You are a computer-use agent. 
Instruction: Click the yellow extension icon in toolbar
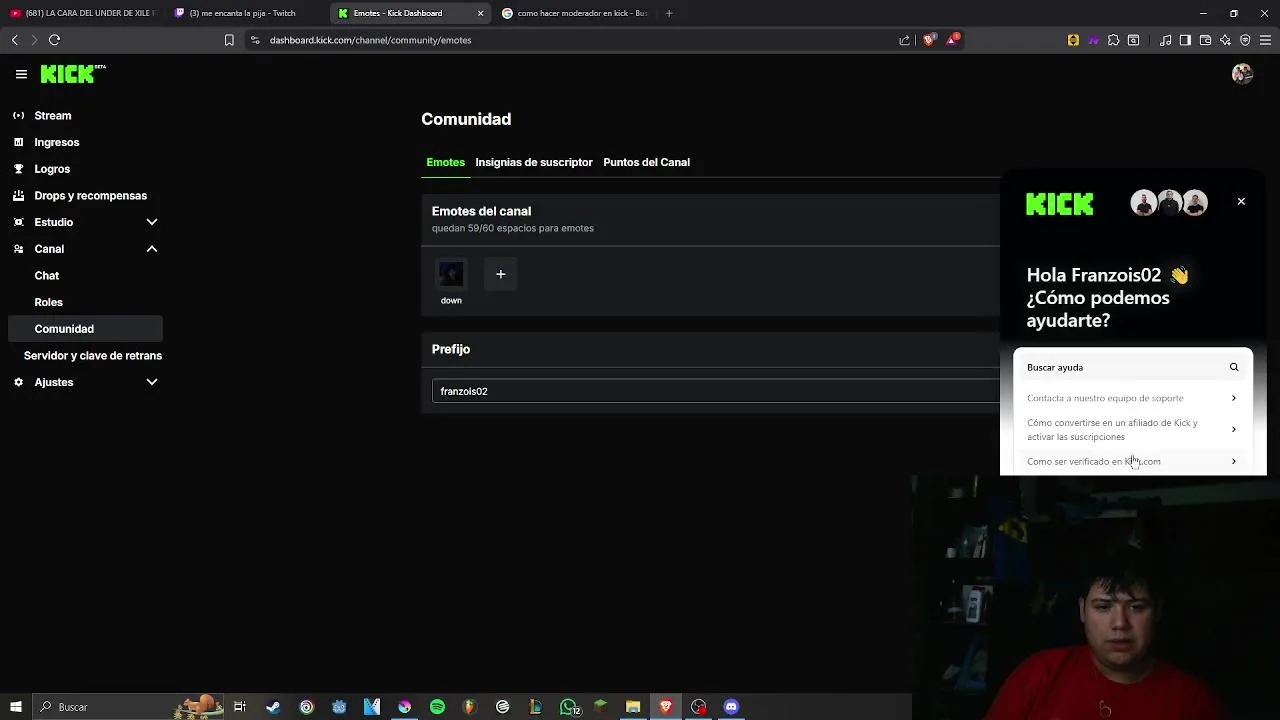tap(1073, 40)
